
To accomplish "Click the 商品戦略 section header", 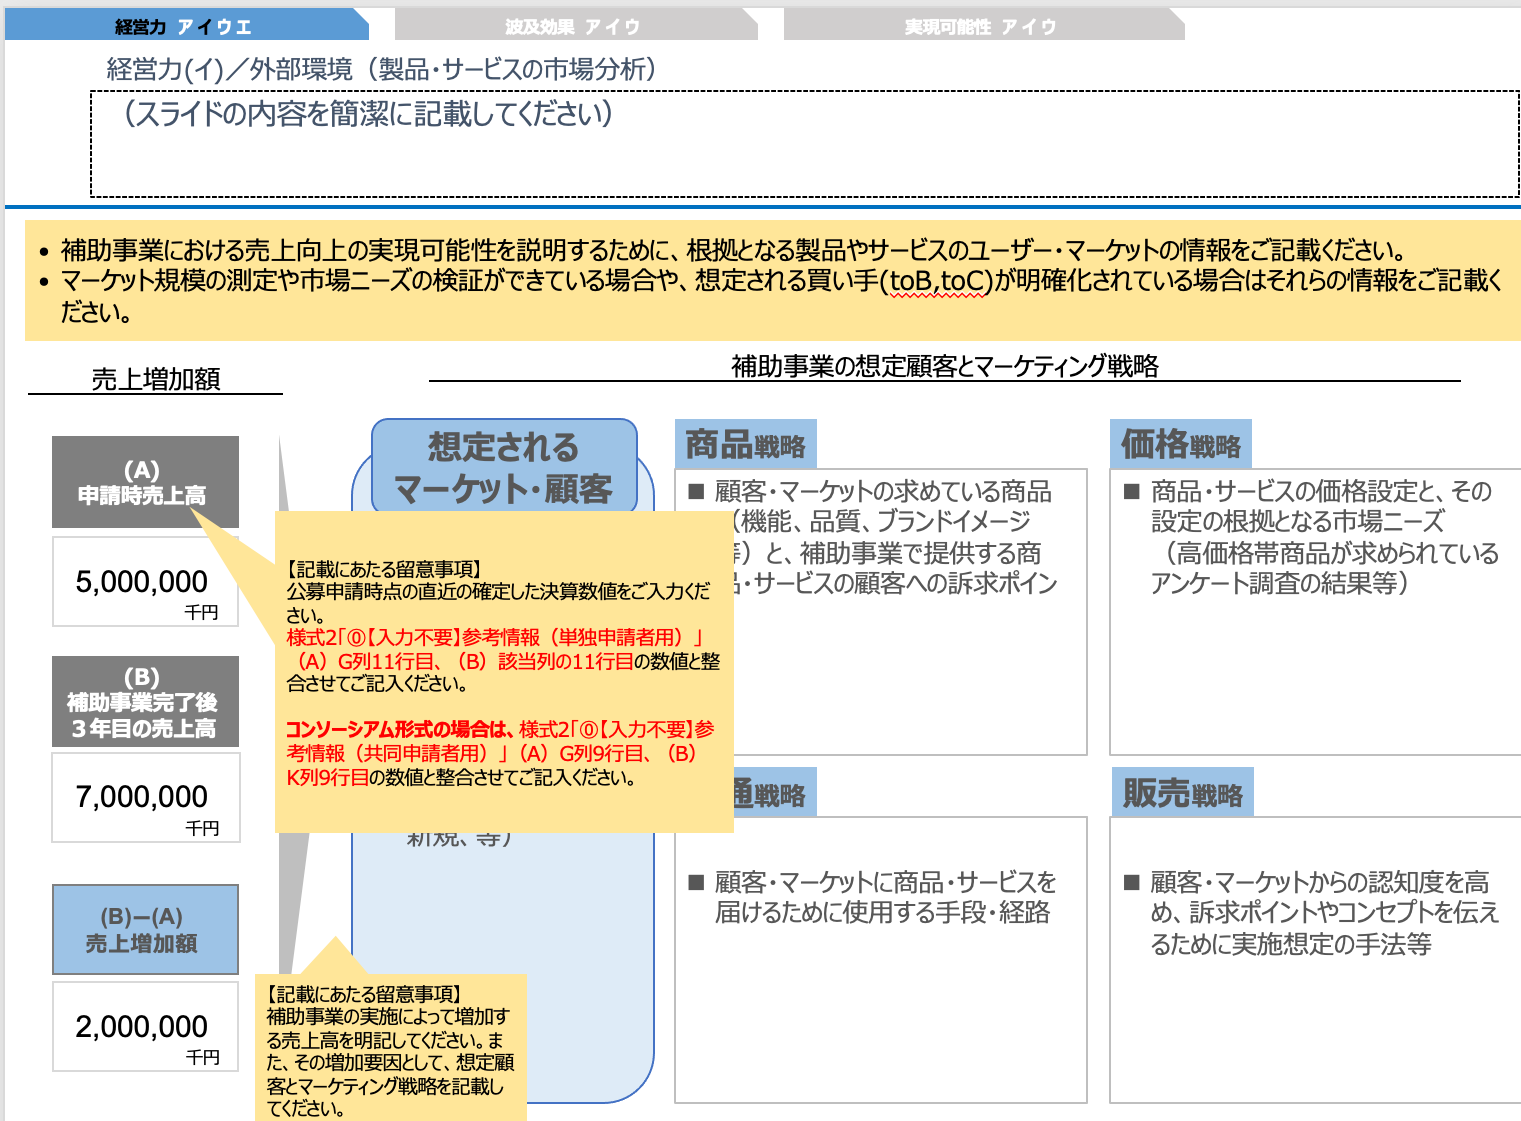I will [x=745, y=441].
